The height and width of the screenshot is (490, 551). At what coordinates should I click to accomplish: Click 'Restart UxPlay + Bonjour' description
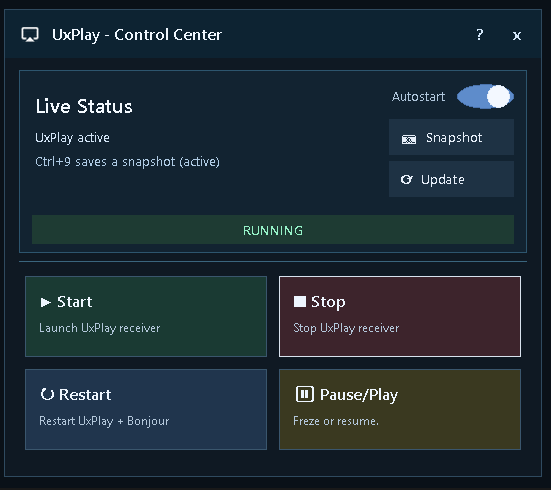104,421
